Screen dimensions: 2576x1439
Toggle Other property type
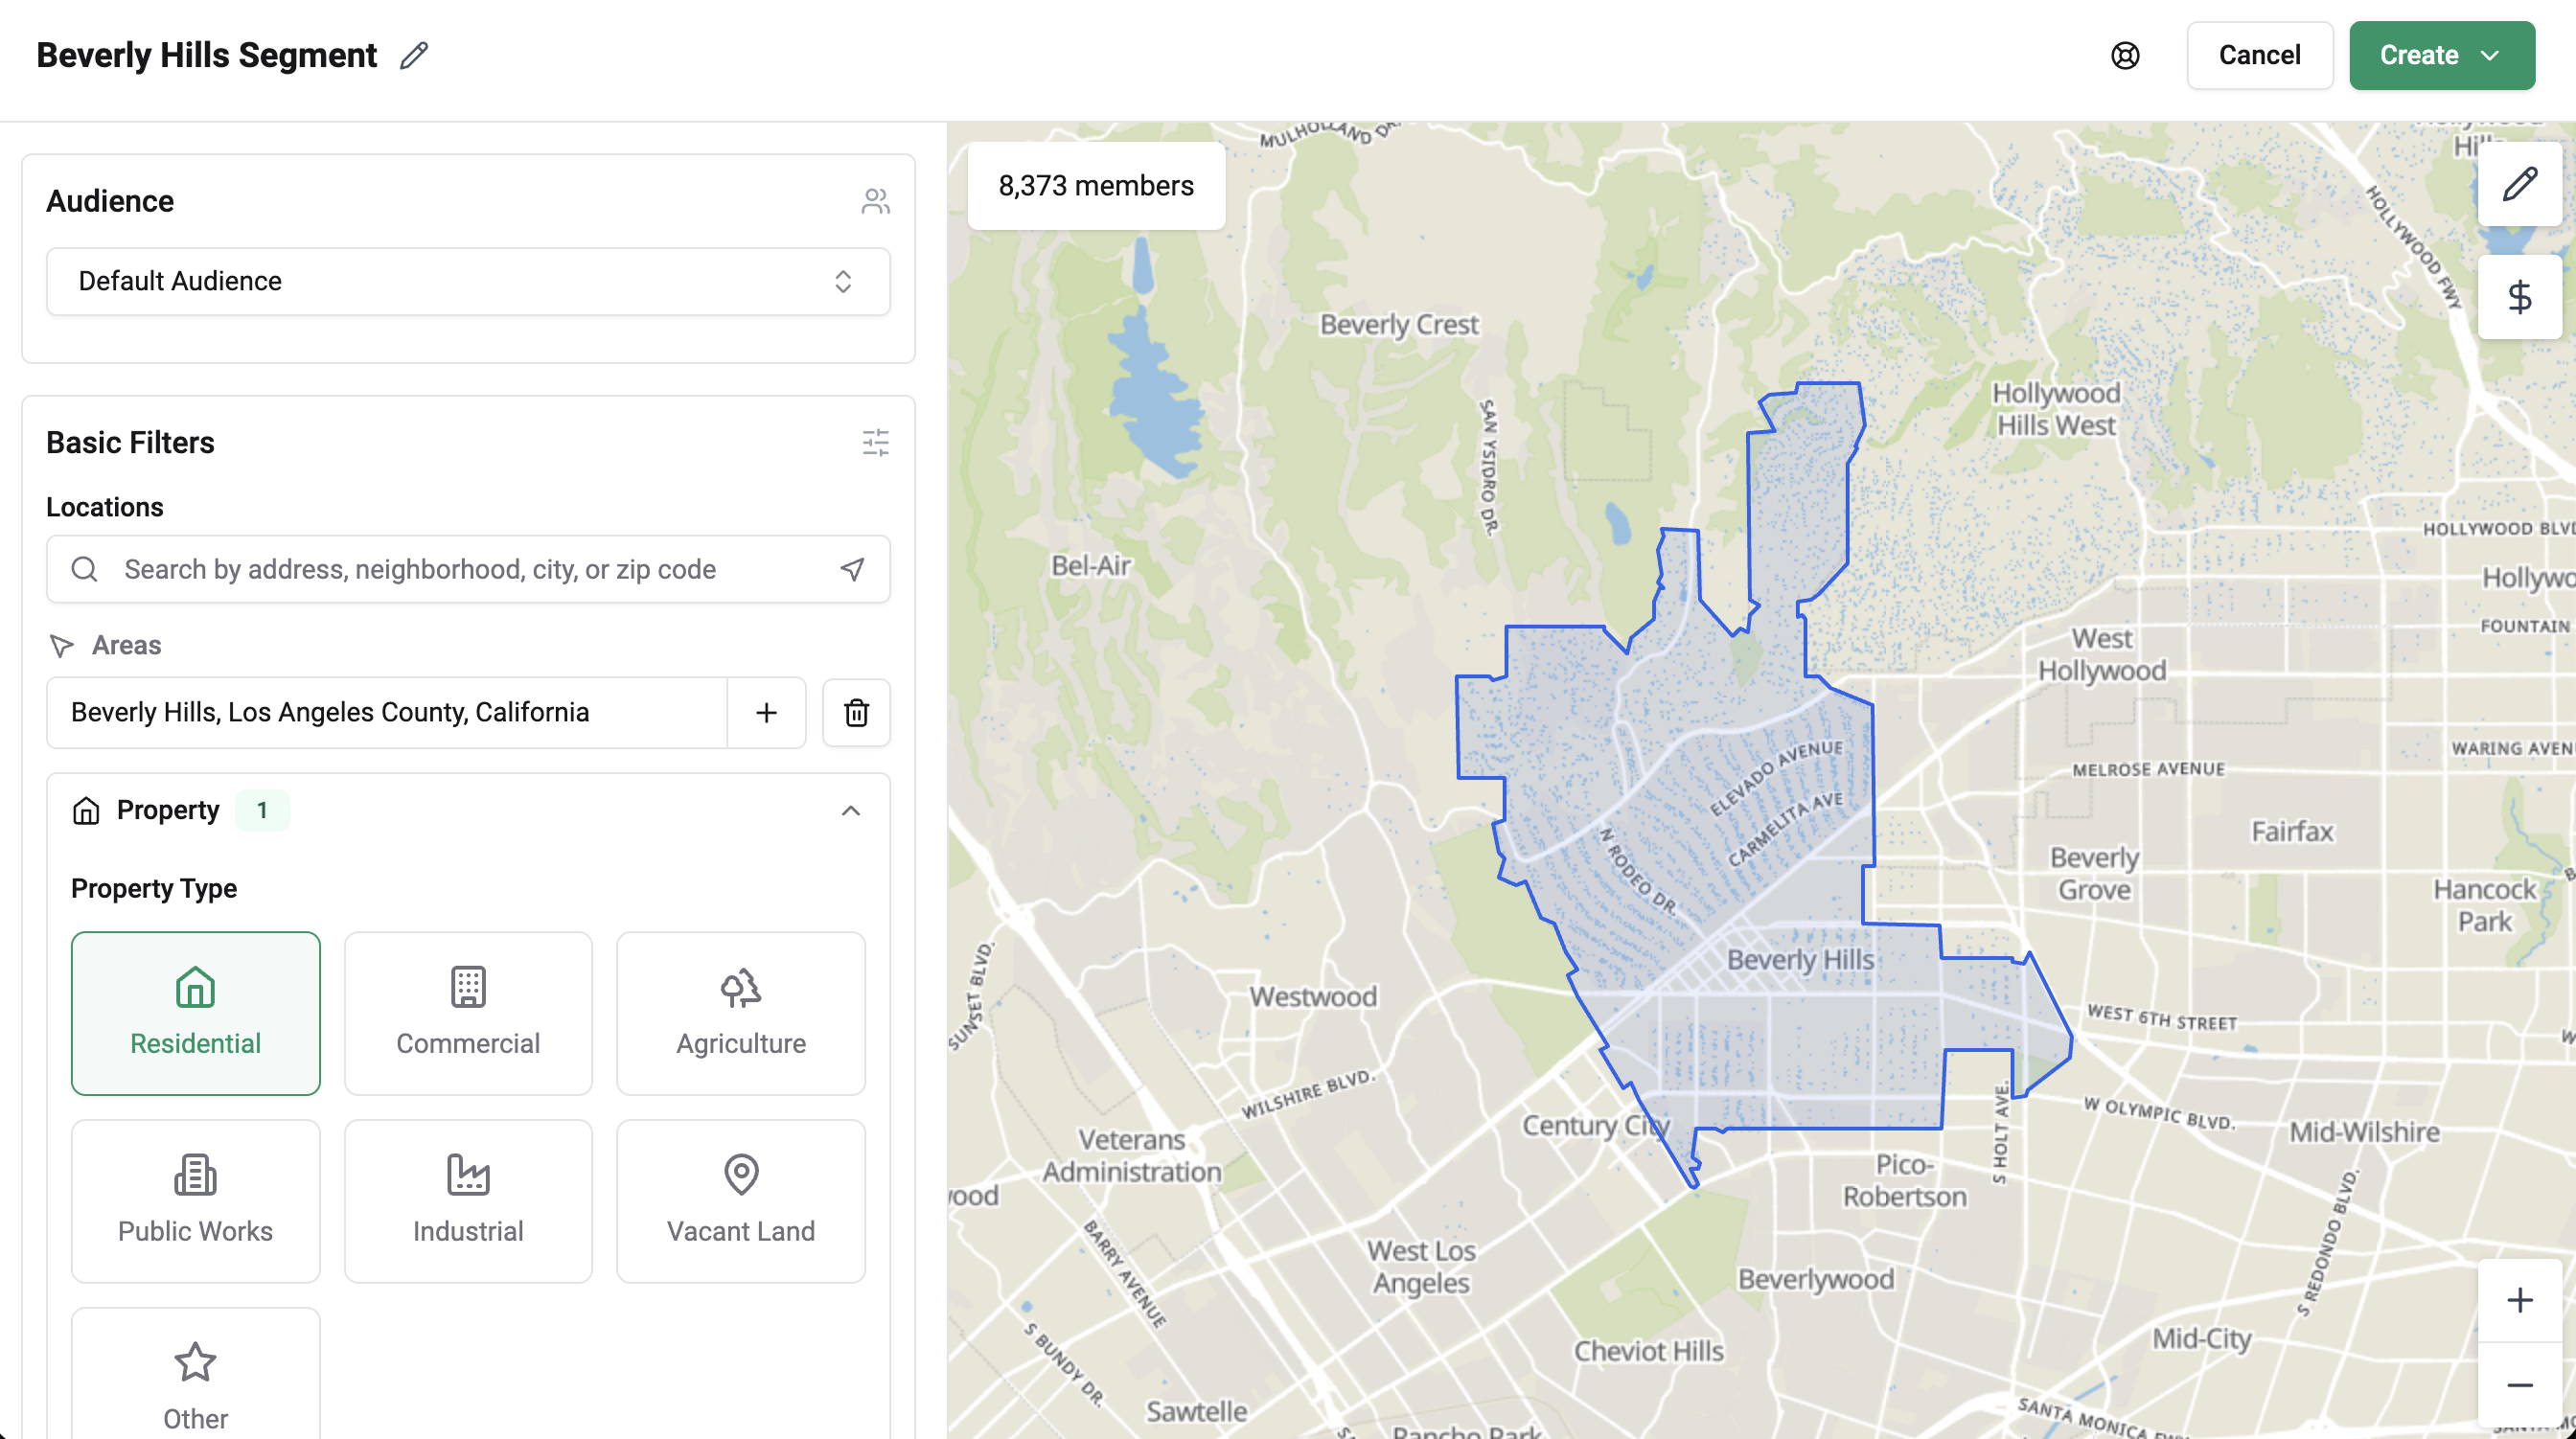[x=196, y=1375]
